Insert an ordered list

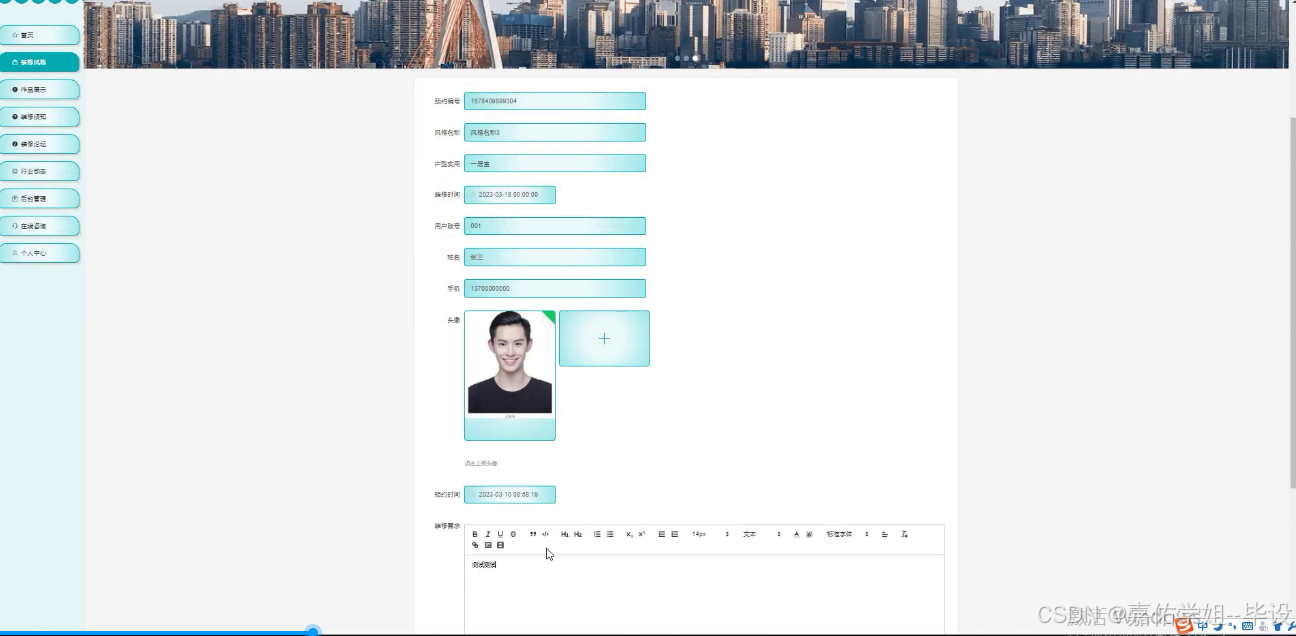(x=597, y=534)
